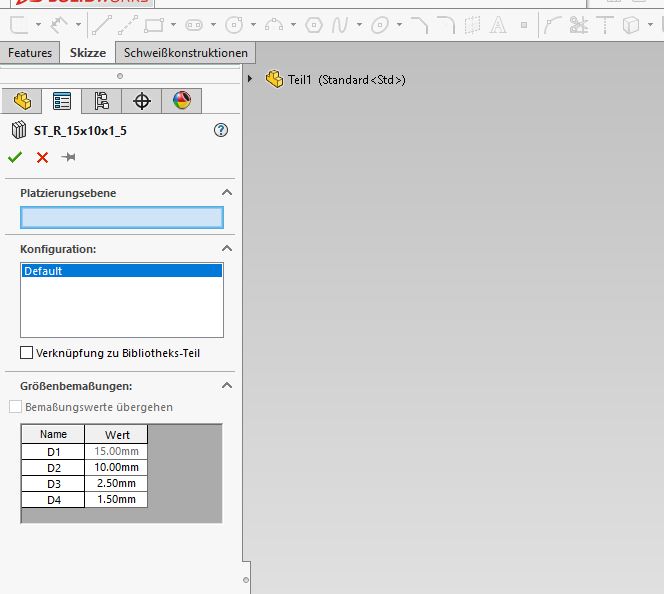Click the 15.00mm value cell
664x594 pixels.
(116, 451)
